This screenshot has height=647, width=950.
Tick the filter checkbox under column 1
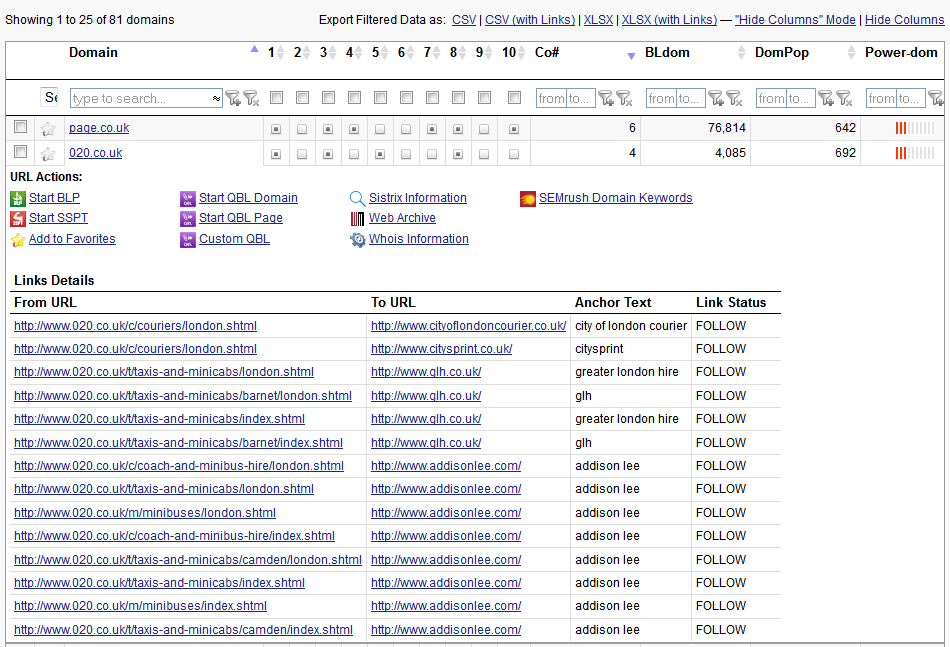276,98
